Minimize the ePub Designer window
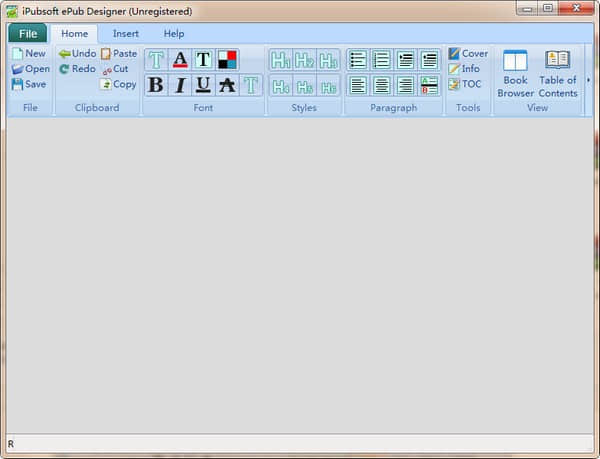Image resolution: width=600 pixels, height=459 pixels. point(527,8)
